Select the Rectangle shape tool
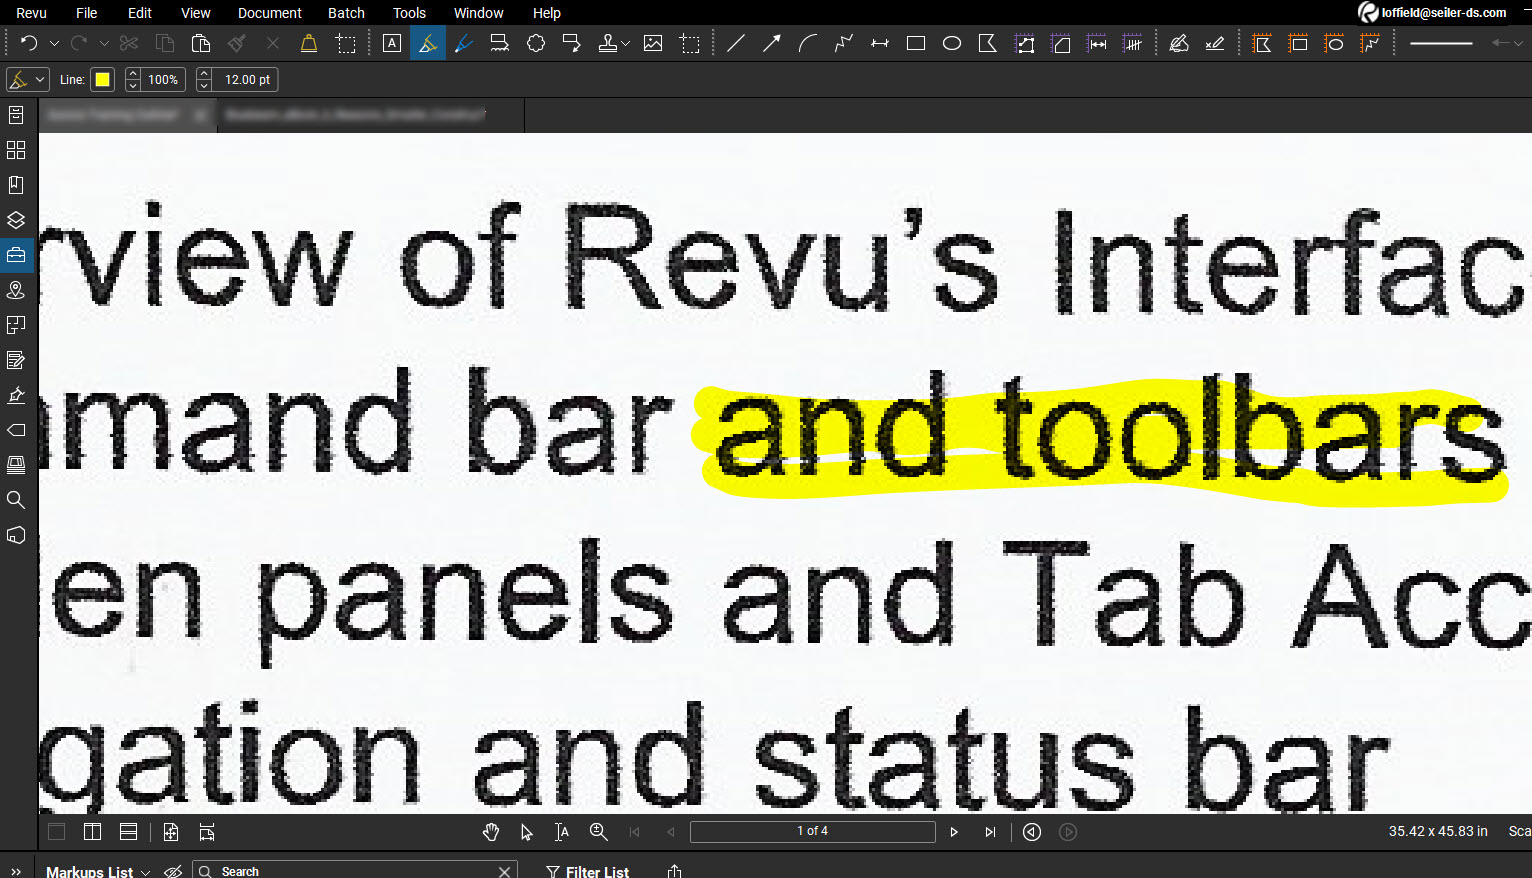The image size is (1532, 878). pyautogui.click(x=916, y=43)
